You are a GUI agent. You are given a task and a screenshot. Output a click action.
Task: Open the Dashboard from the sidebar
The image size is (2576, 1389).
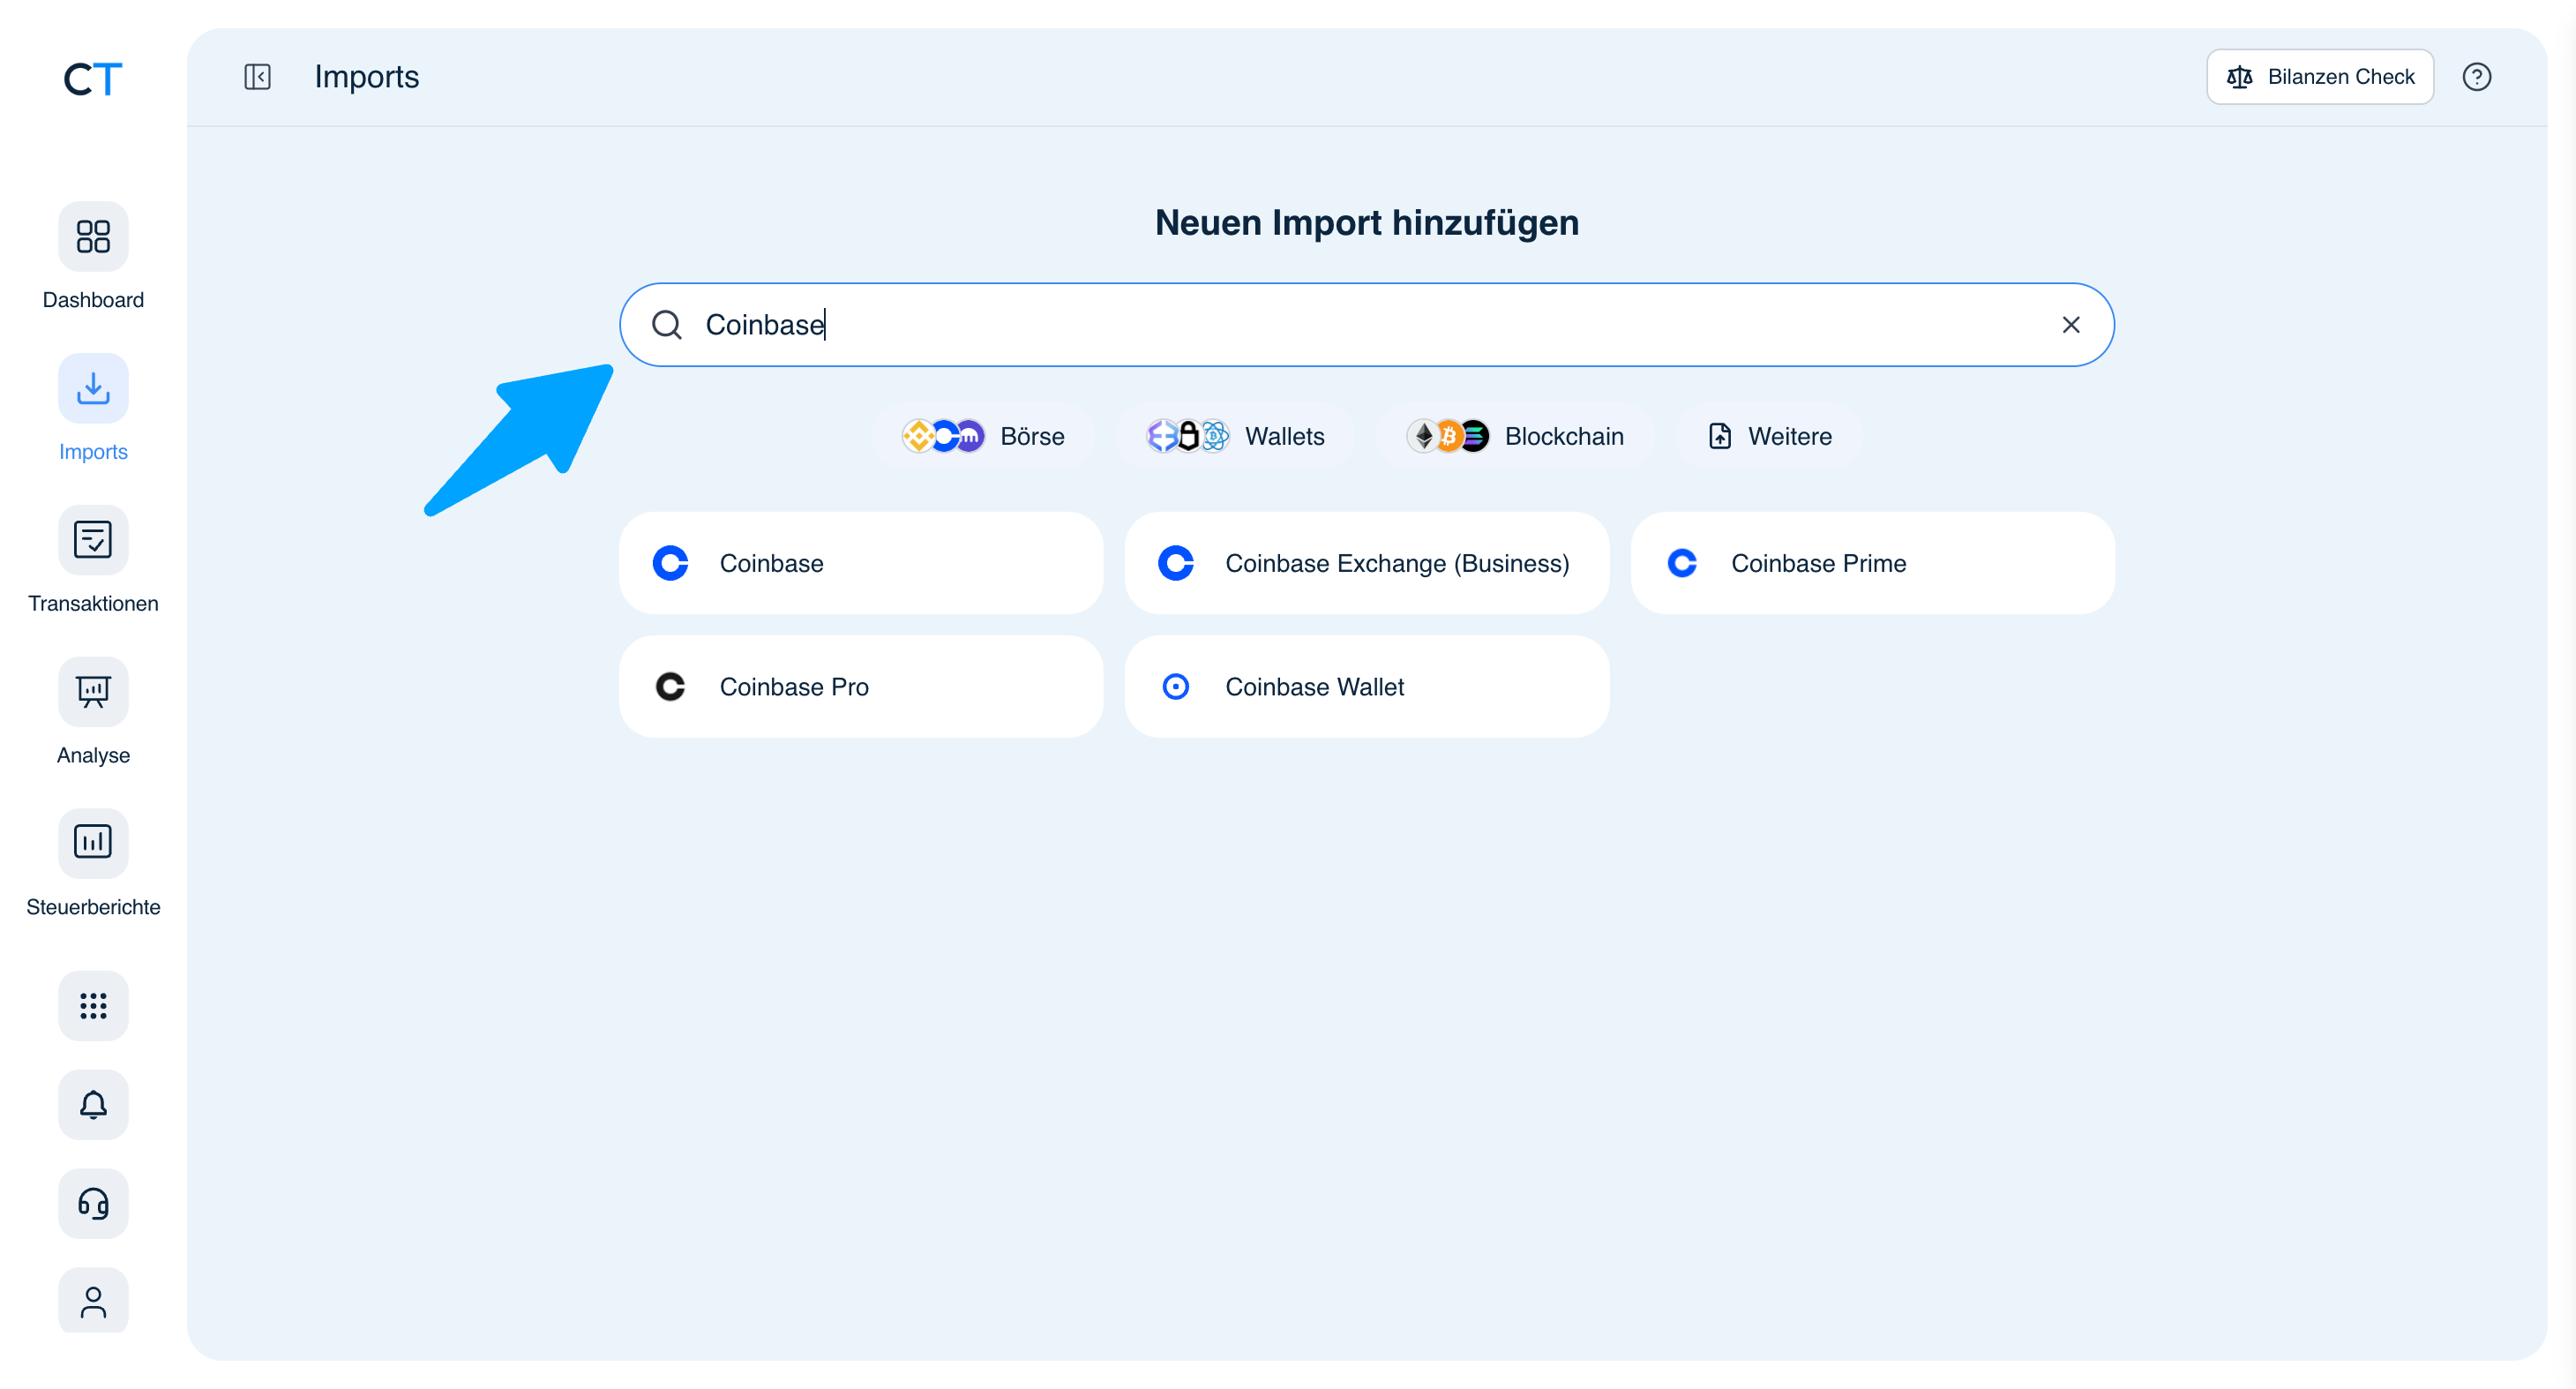click(93, 237)
